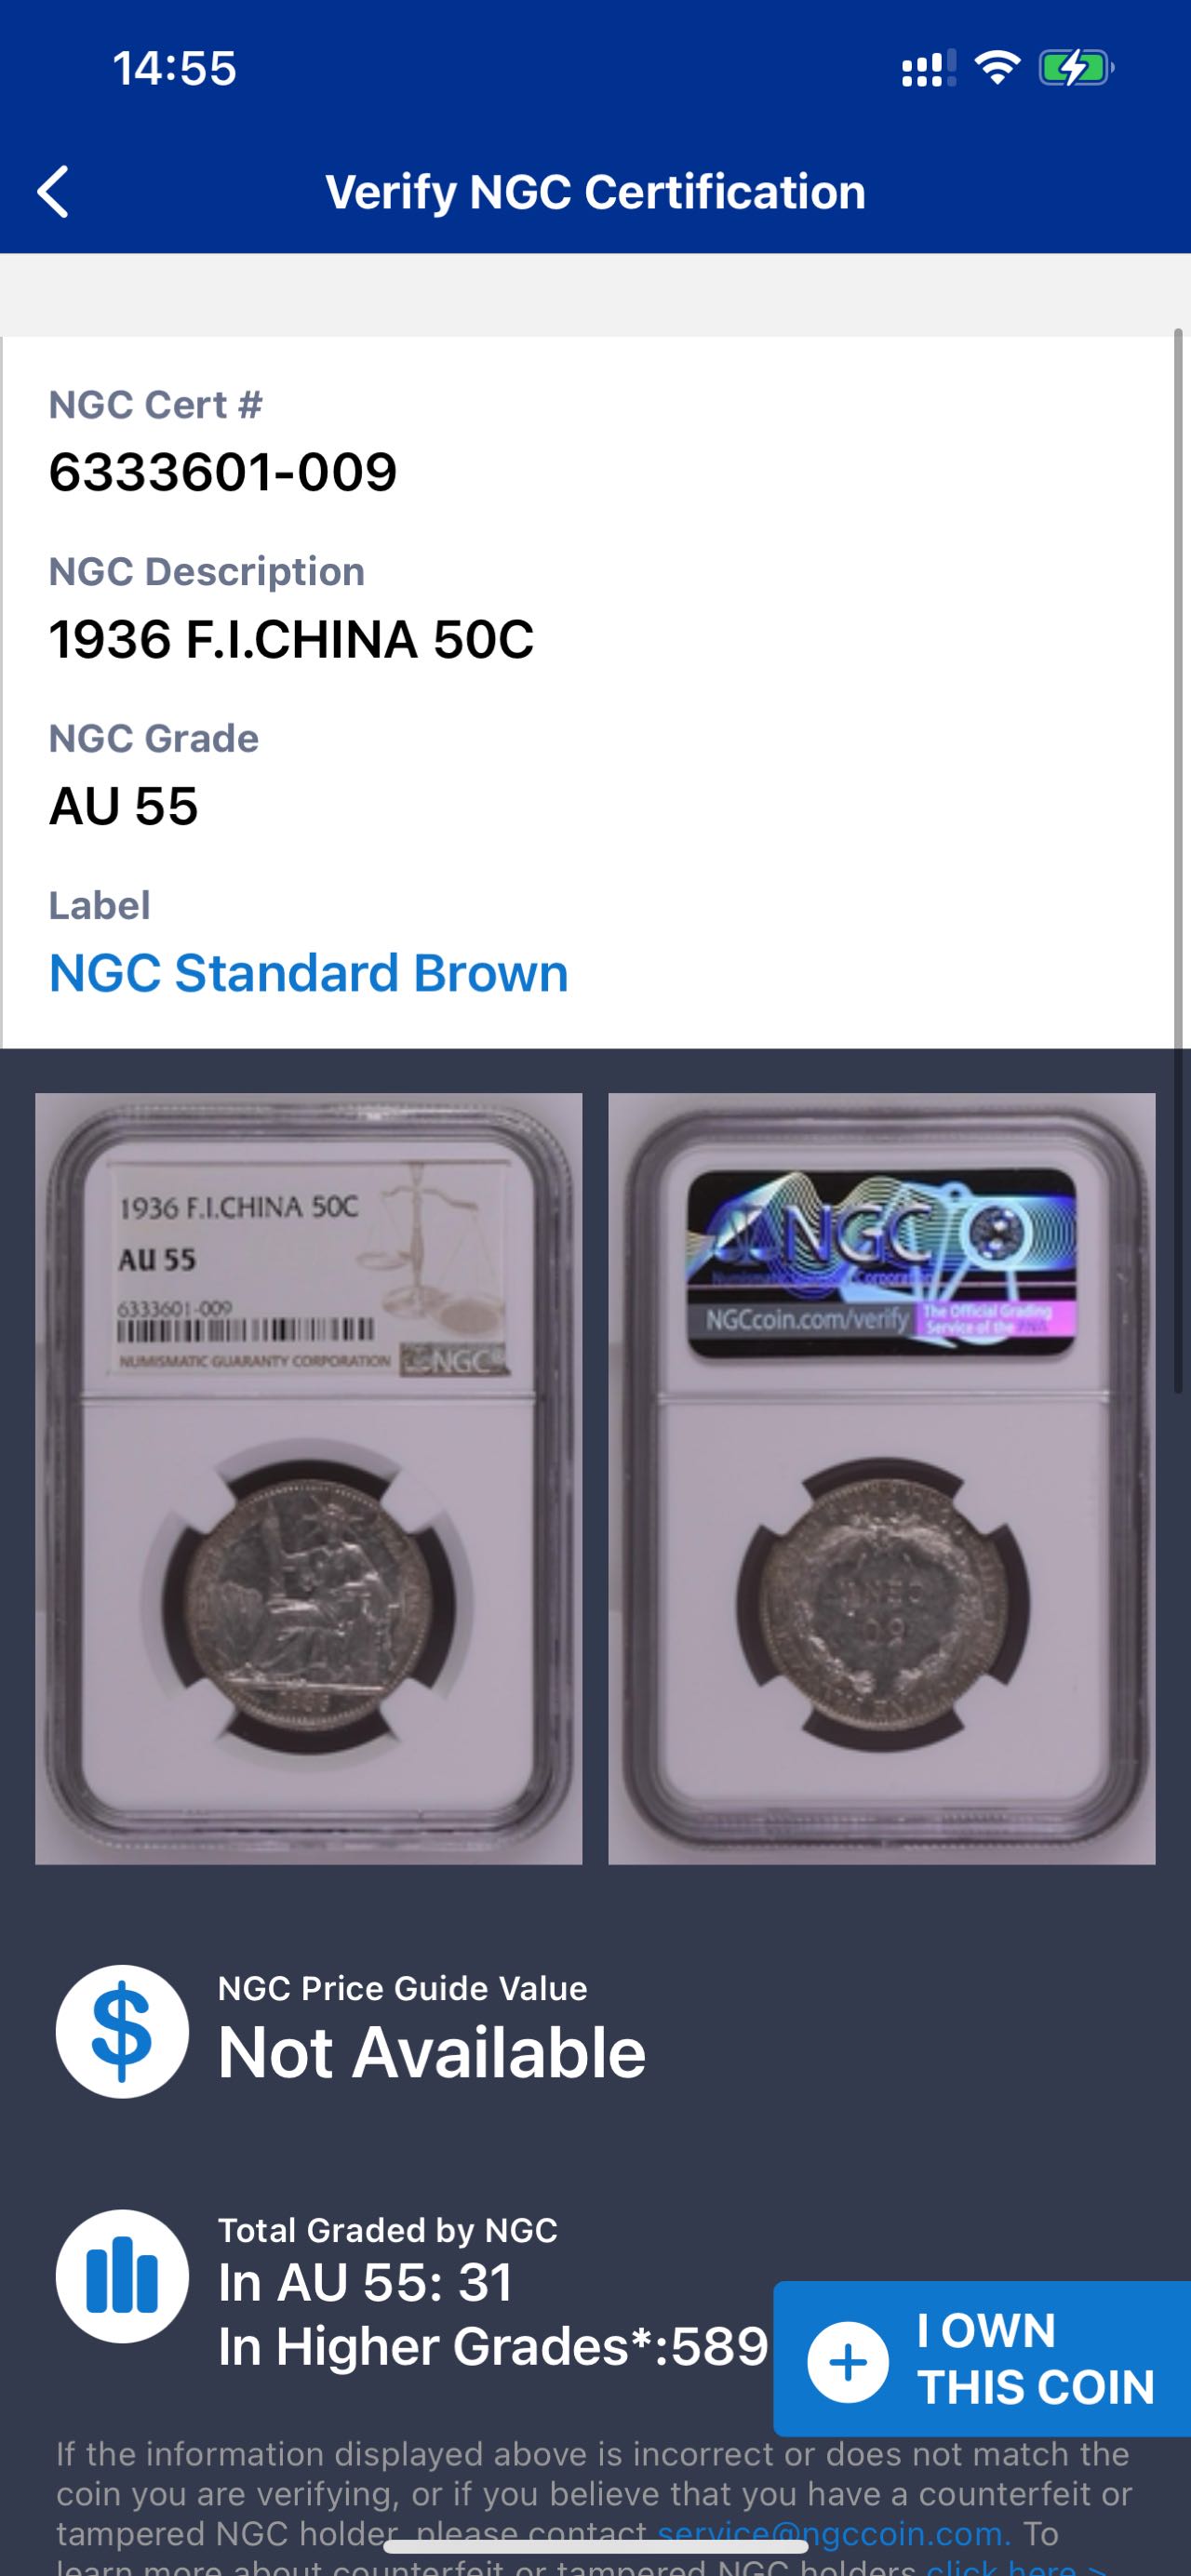Screen dimensions: 1191x2576
Task: Tap the dollar sign price guide icon
Action: pyautogui.click(x=122, y=2031)
